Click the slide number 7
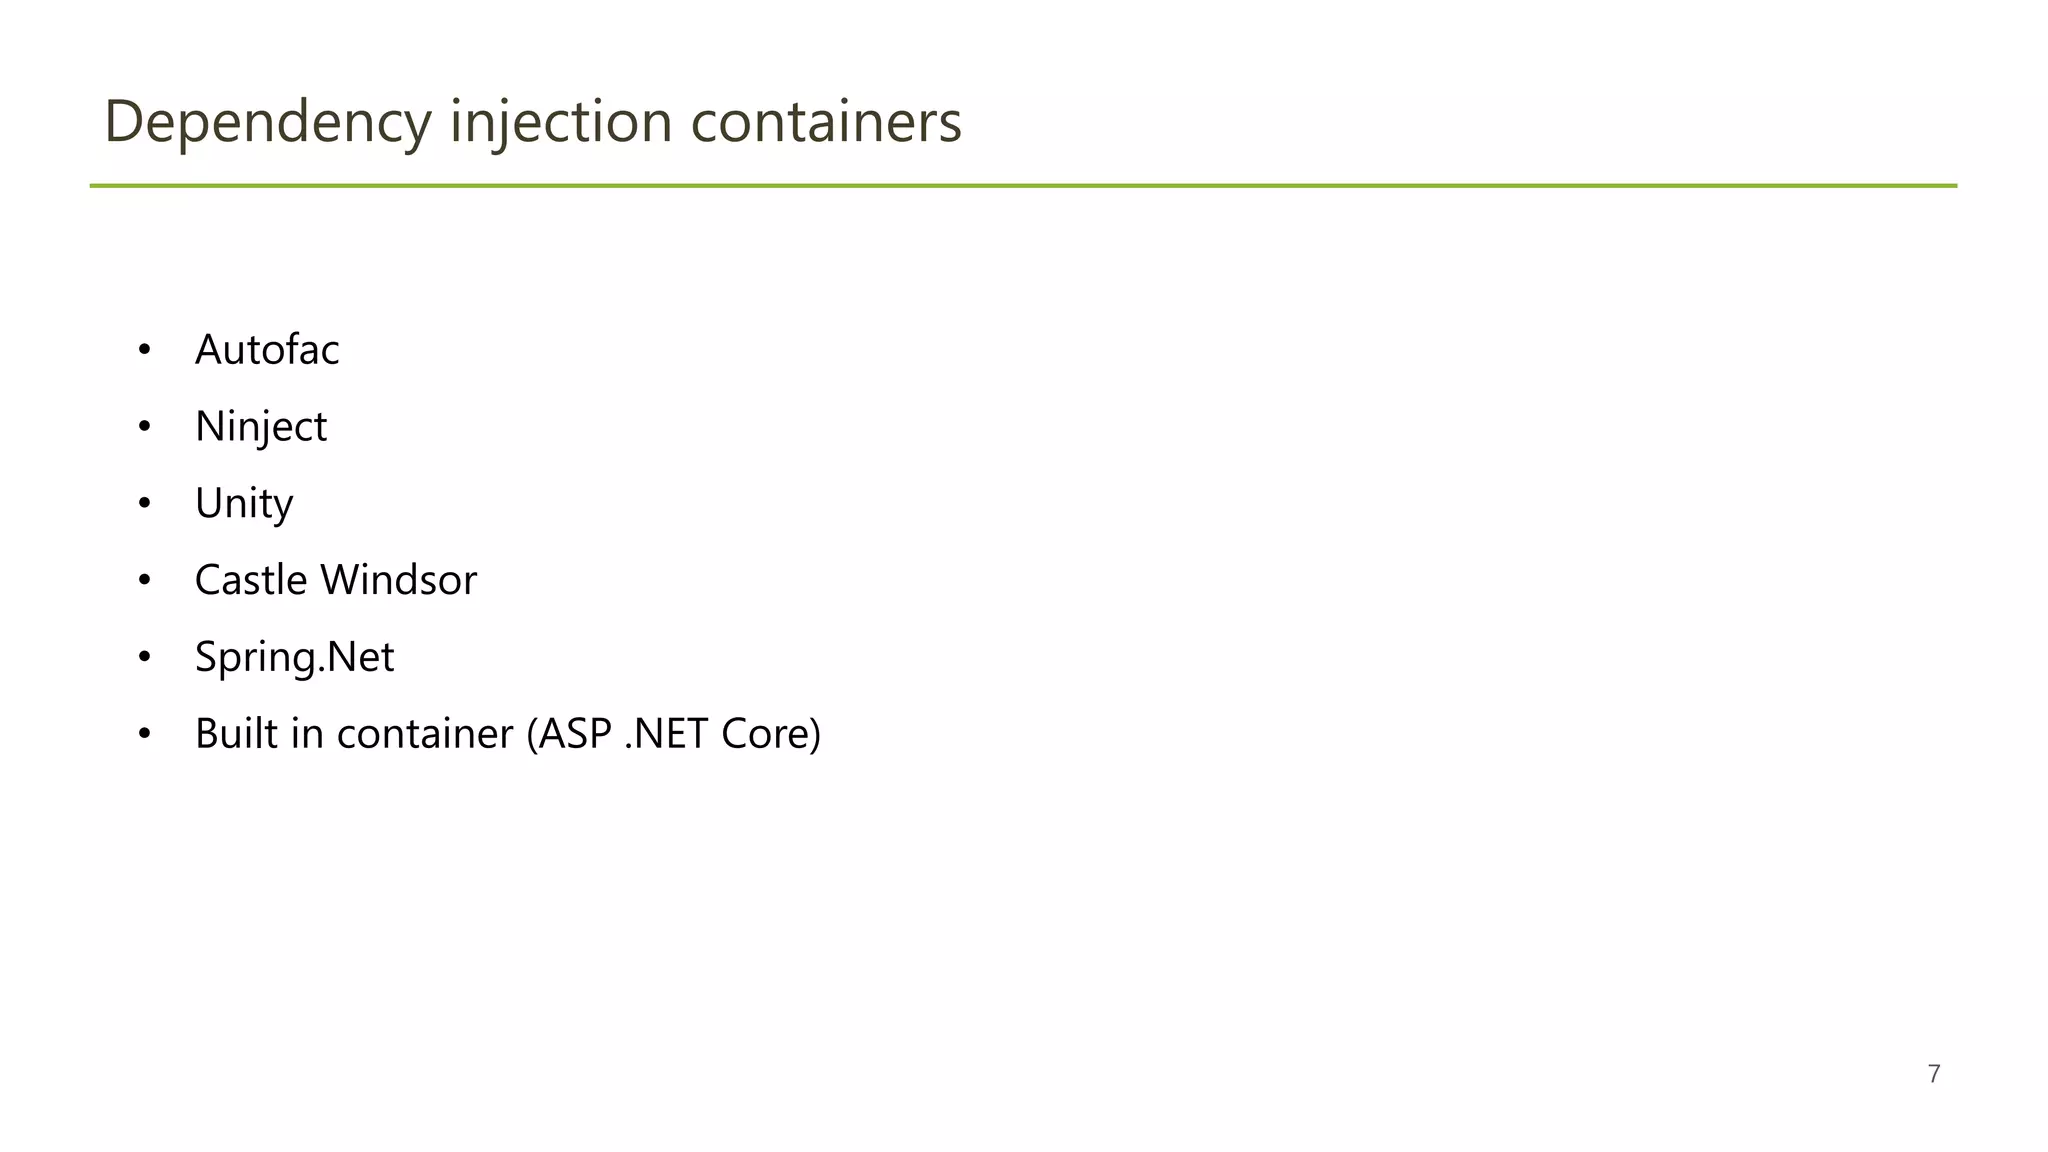This screenshot has height=1152, width=2048. pos(1934,1074)
